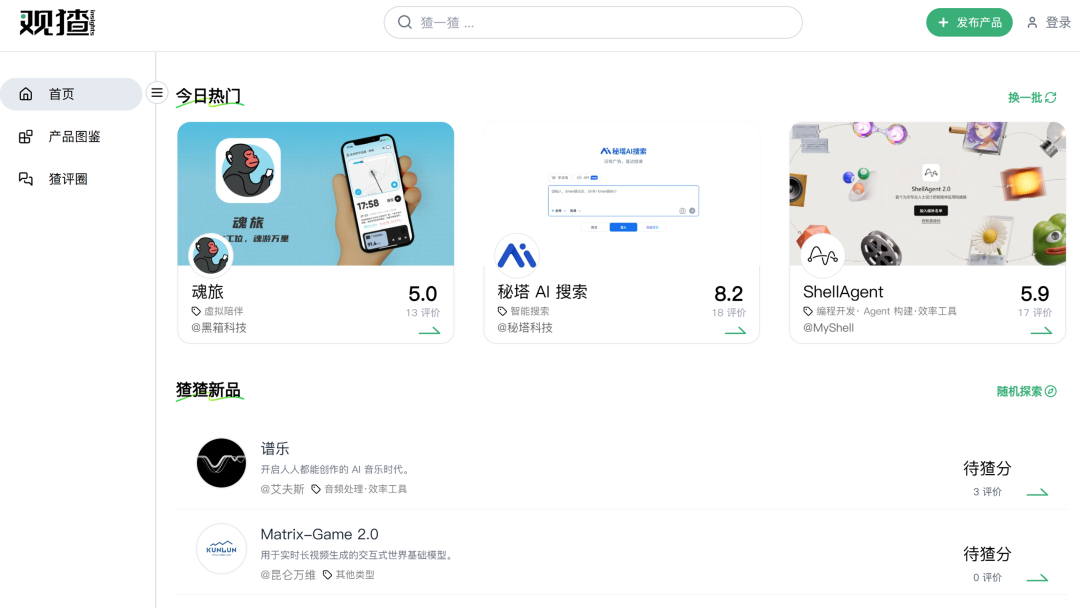Click the arrow on ShellAgent card

pos(1041,331)
